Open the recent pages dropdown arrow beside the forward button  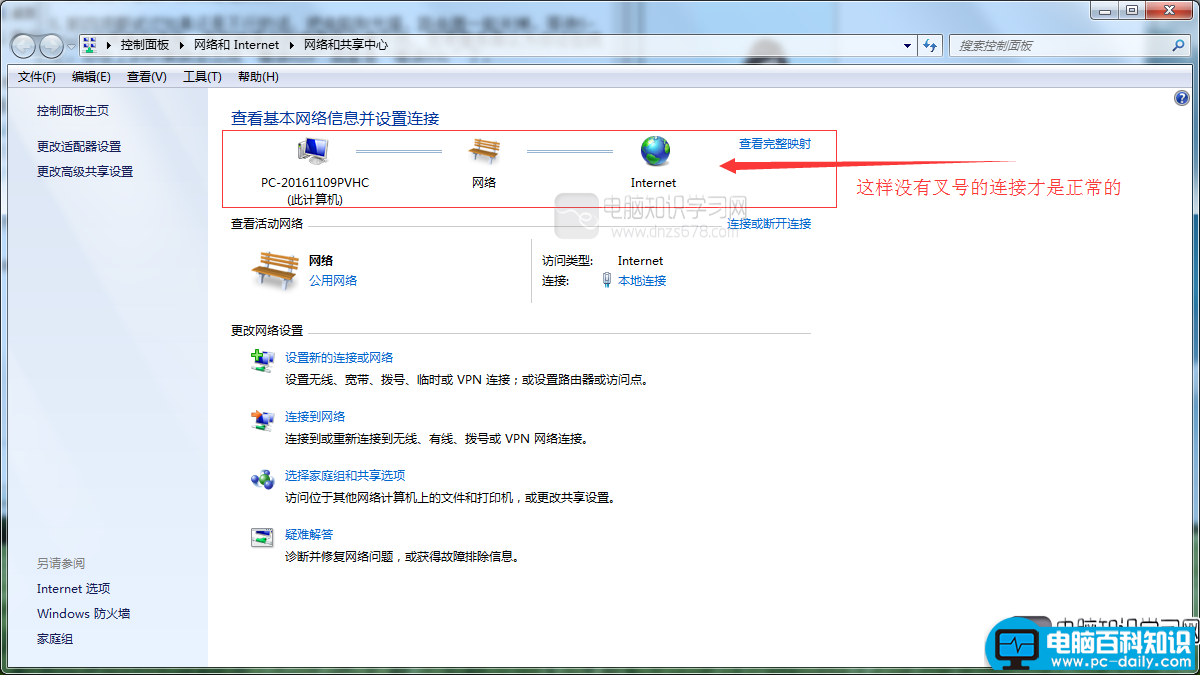tap(71, 46)
